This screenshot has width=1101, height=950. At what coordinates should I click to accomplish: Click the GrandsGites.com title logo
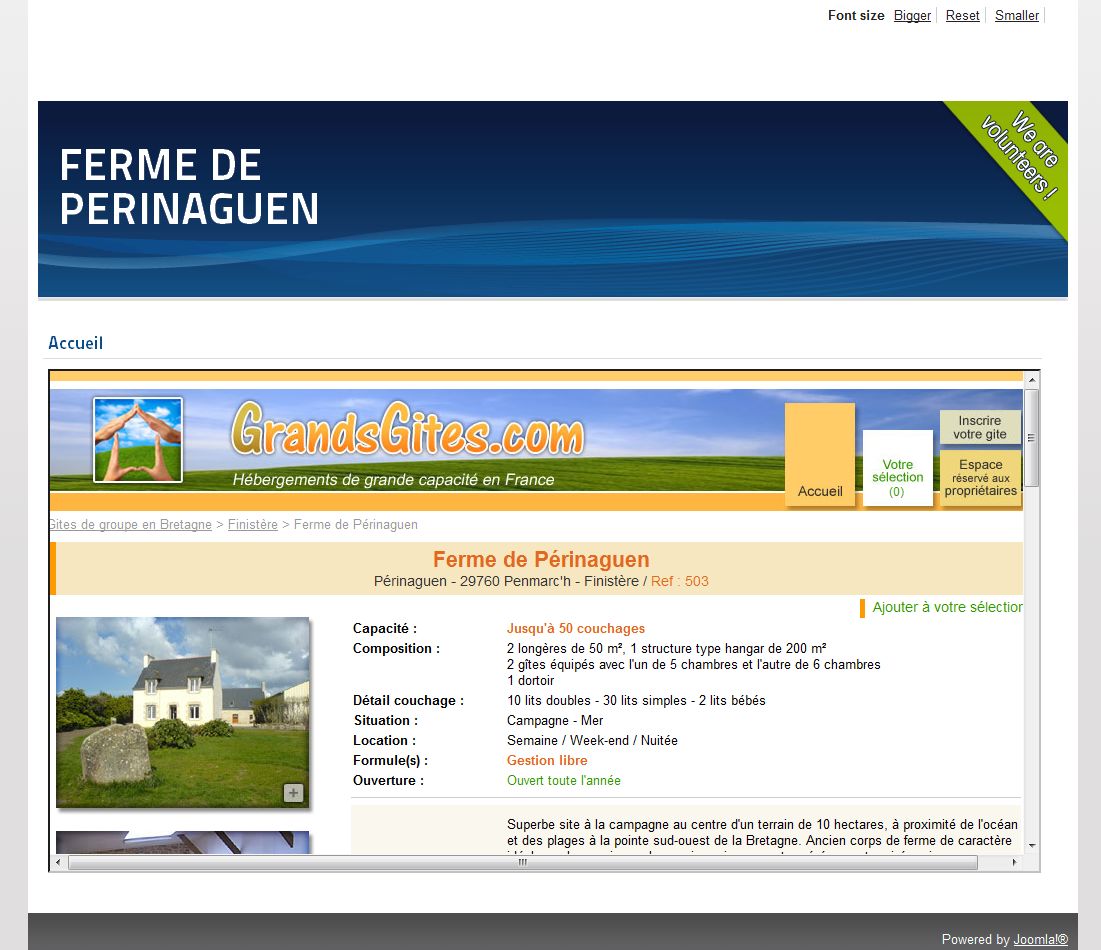tap(407, 429)
